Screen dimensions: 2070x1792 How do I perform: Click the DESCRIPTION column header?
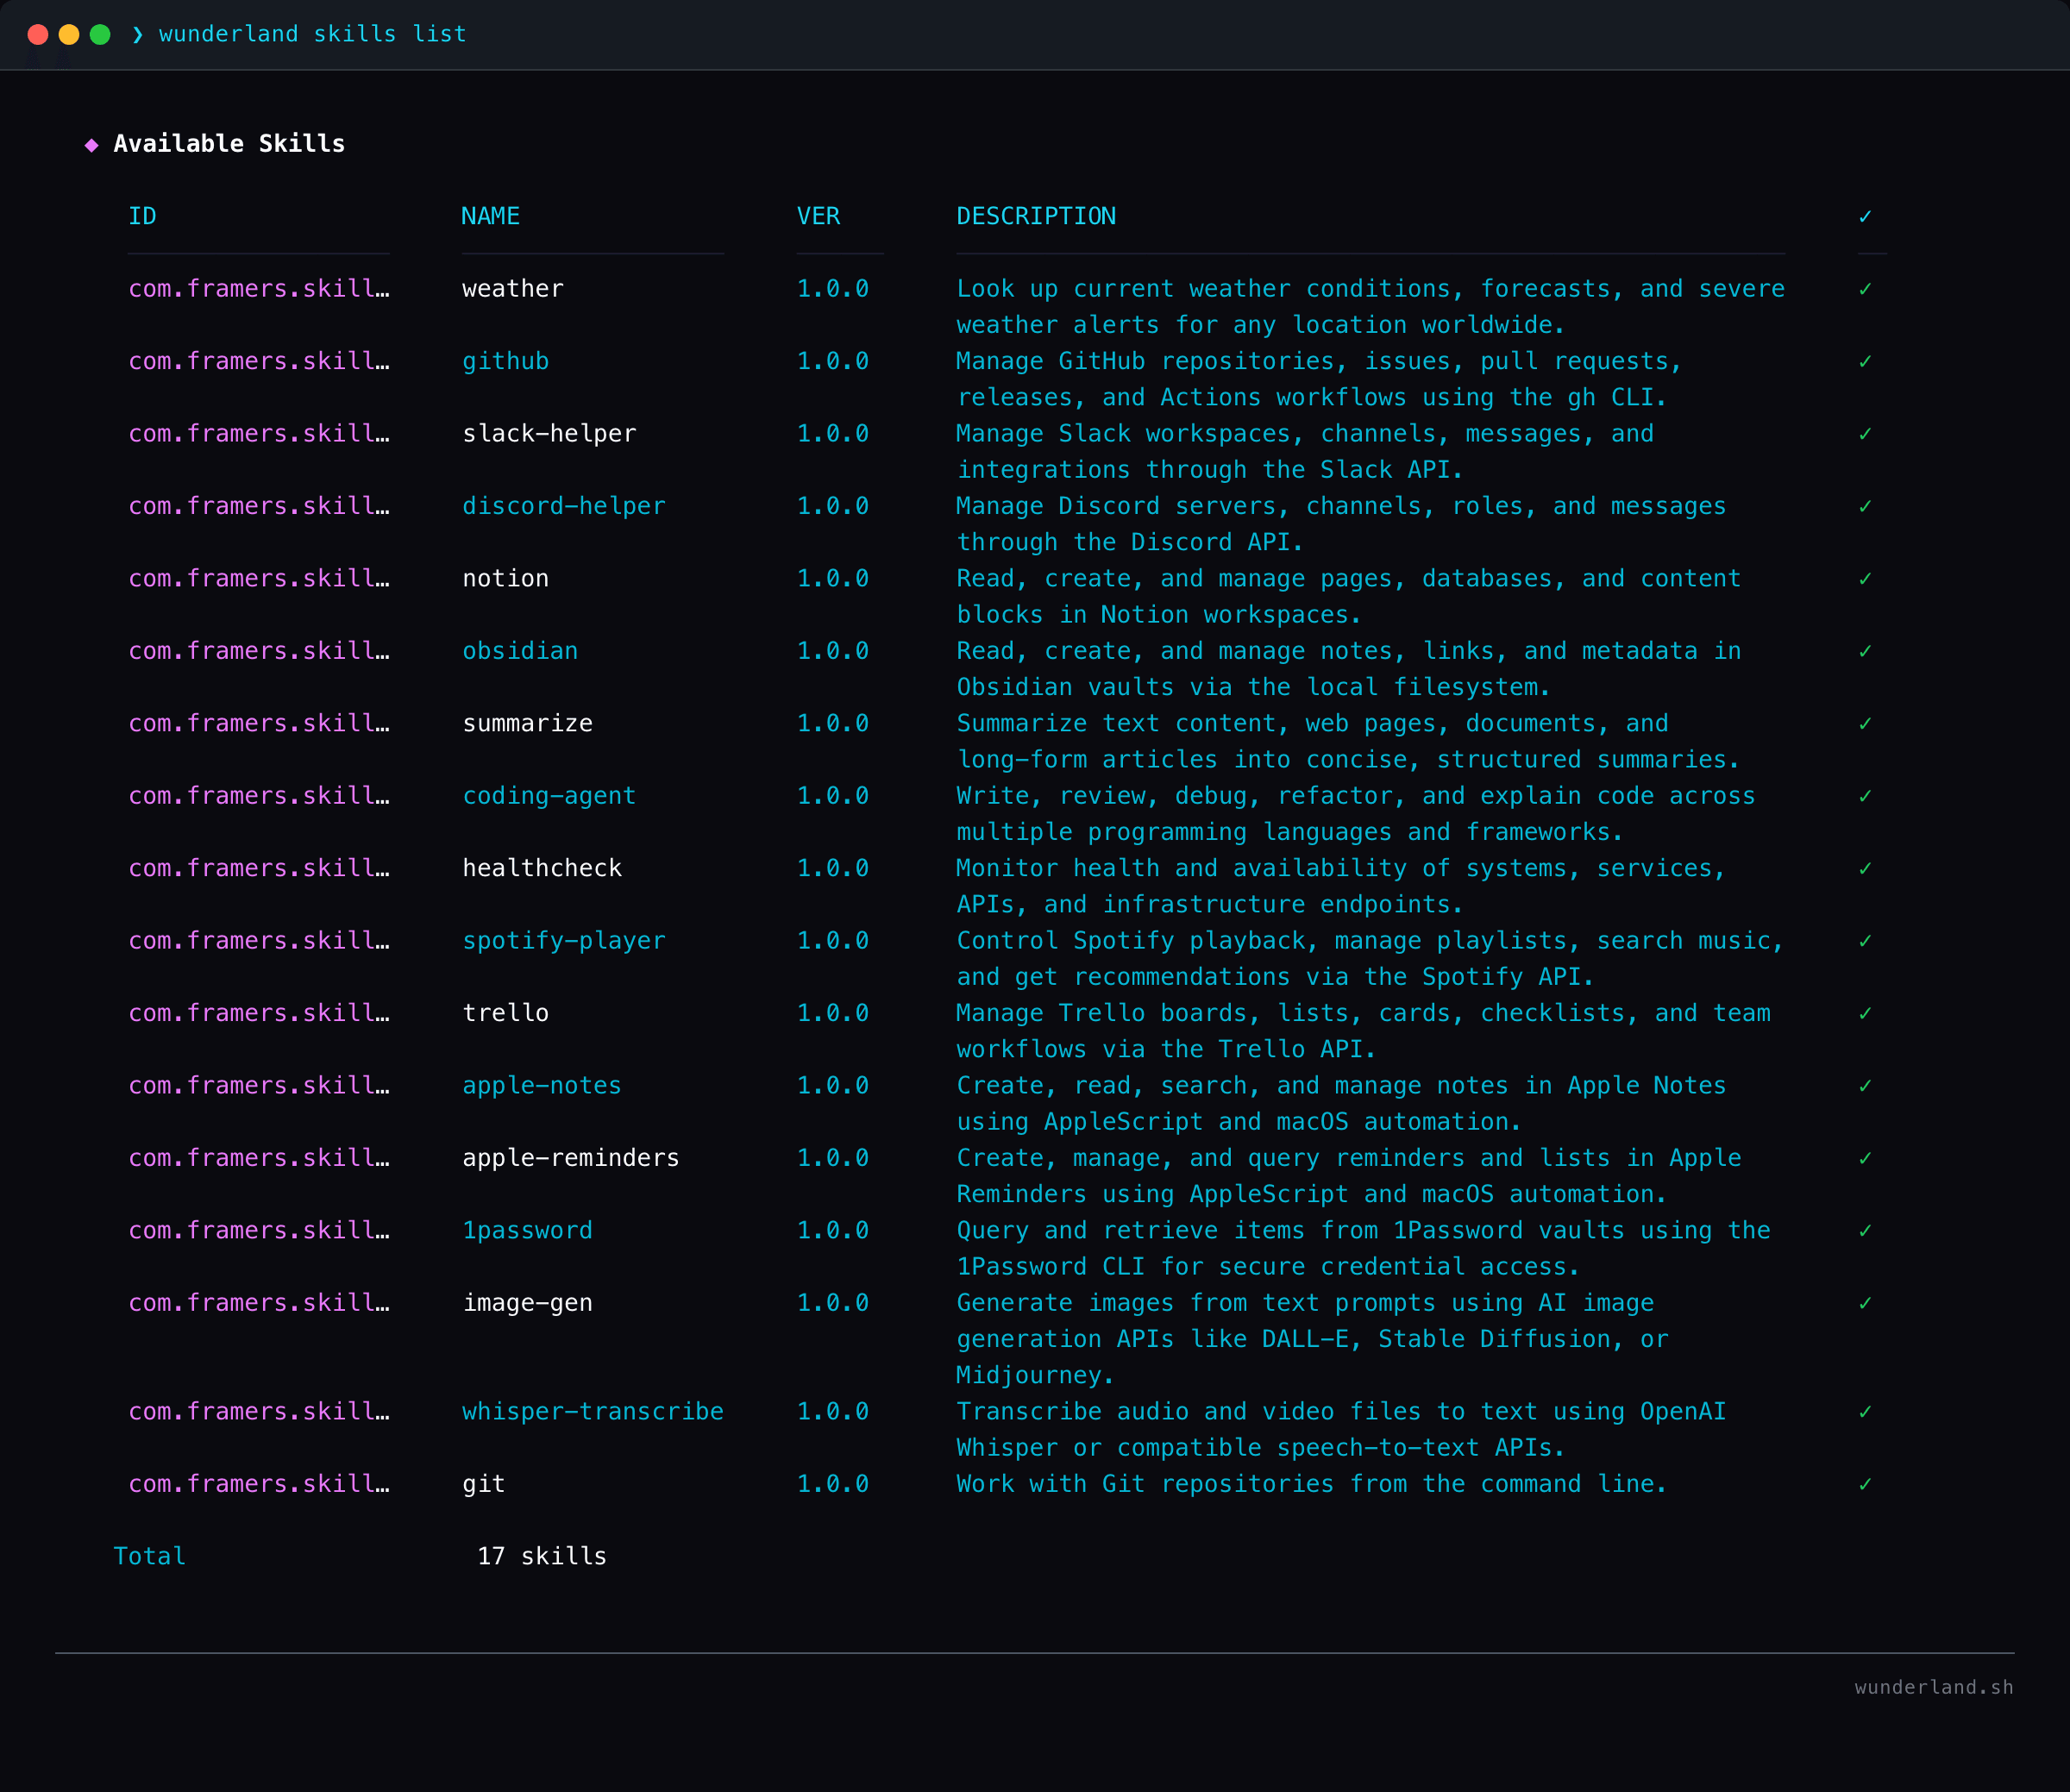coord(1036,215)
